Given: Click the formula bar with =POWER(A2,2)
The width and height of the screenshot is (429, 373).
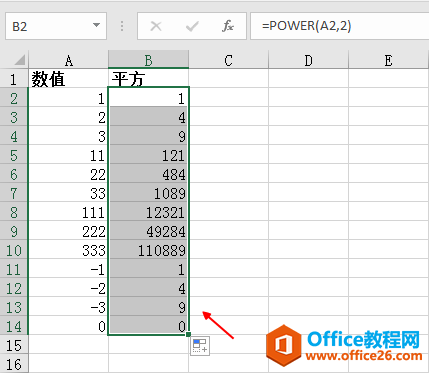Looking at the screenshot, I should [339, 26].
